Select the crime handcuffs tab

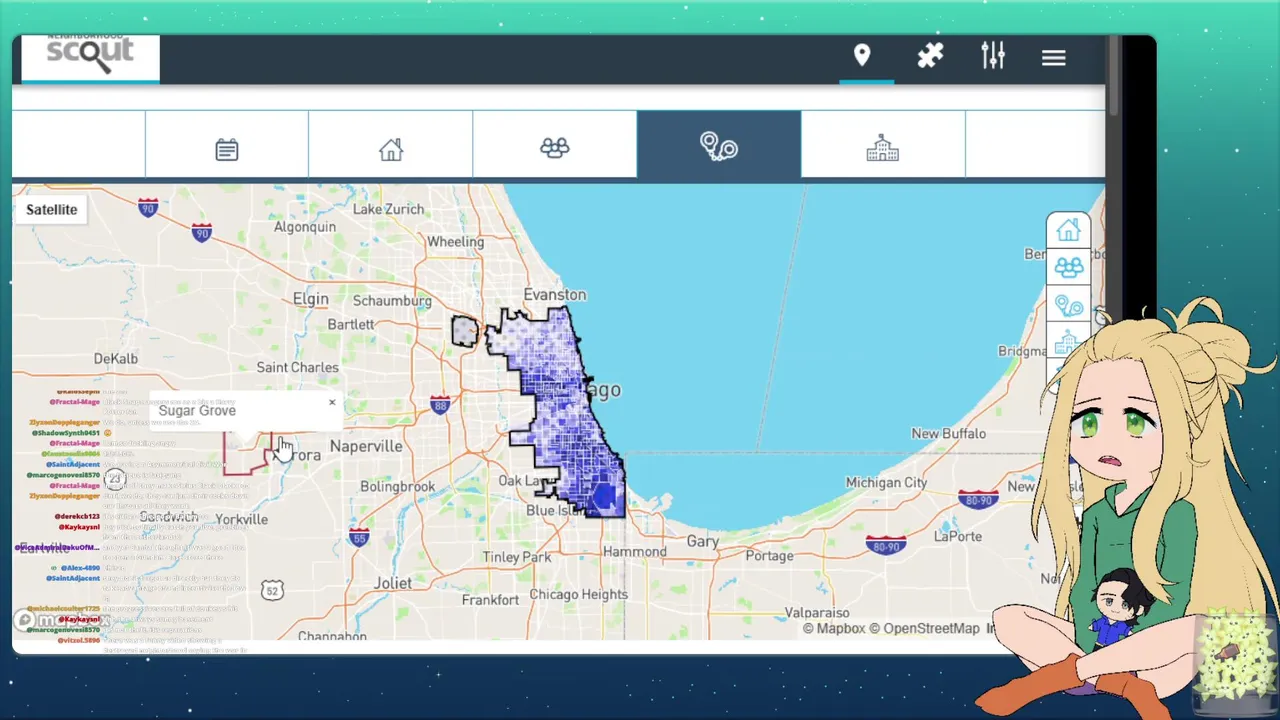pyautogui.click(x=719, y=145)
